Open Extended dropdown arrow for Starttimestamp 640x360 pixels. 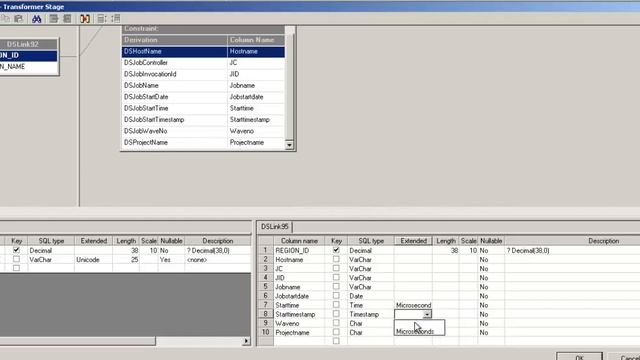(427, 314)
